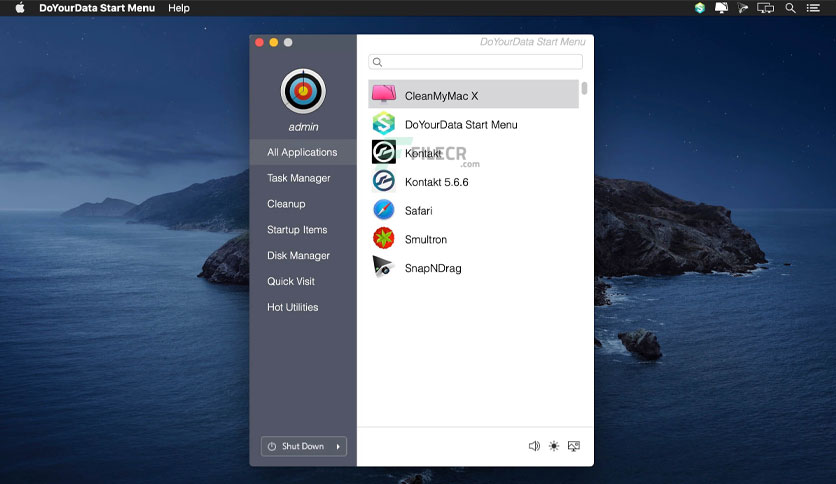Click the DoYourData menu bar status icon

tap(700, 8)
